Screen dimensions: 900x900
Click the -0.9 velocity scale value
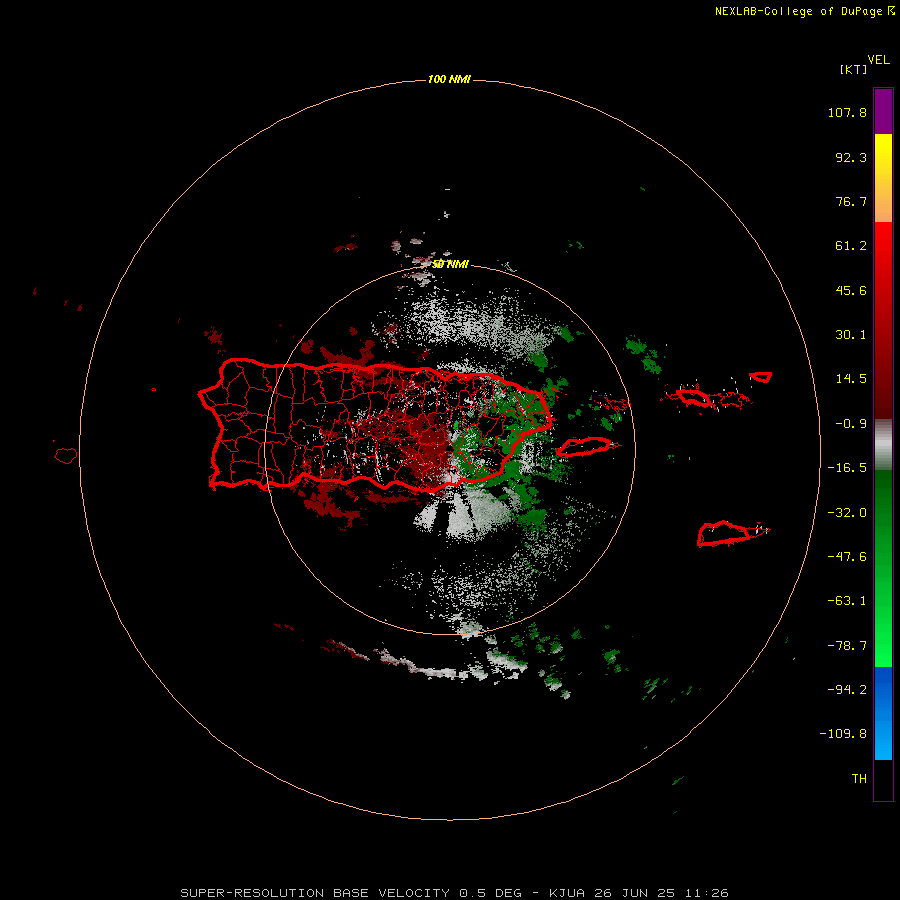[851, 424]
